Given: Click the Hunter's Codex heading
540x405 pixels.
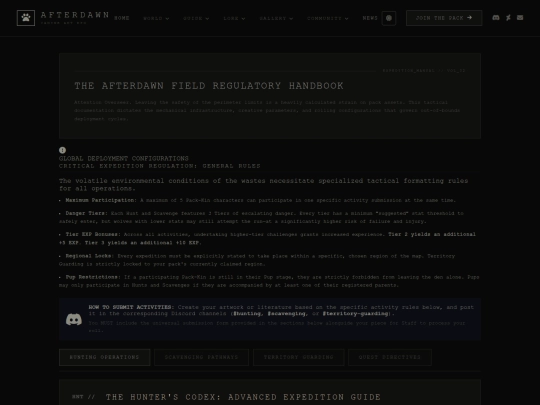Looking at the screenshot, I should click(x=243, y=397).
